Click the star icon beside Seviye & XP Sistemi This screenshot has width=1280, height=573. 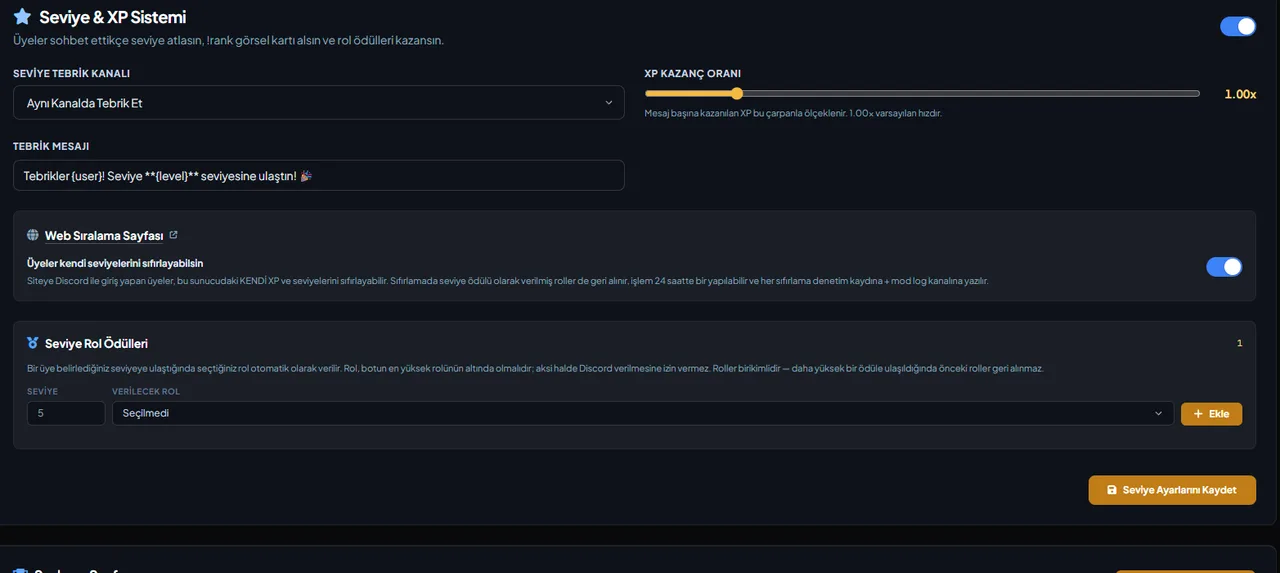pos(22,17)
